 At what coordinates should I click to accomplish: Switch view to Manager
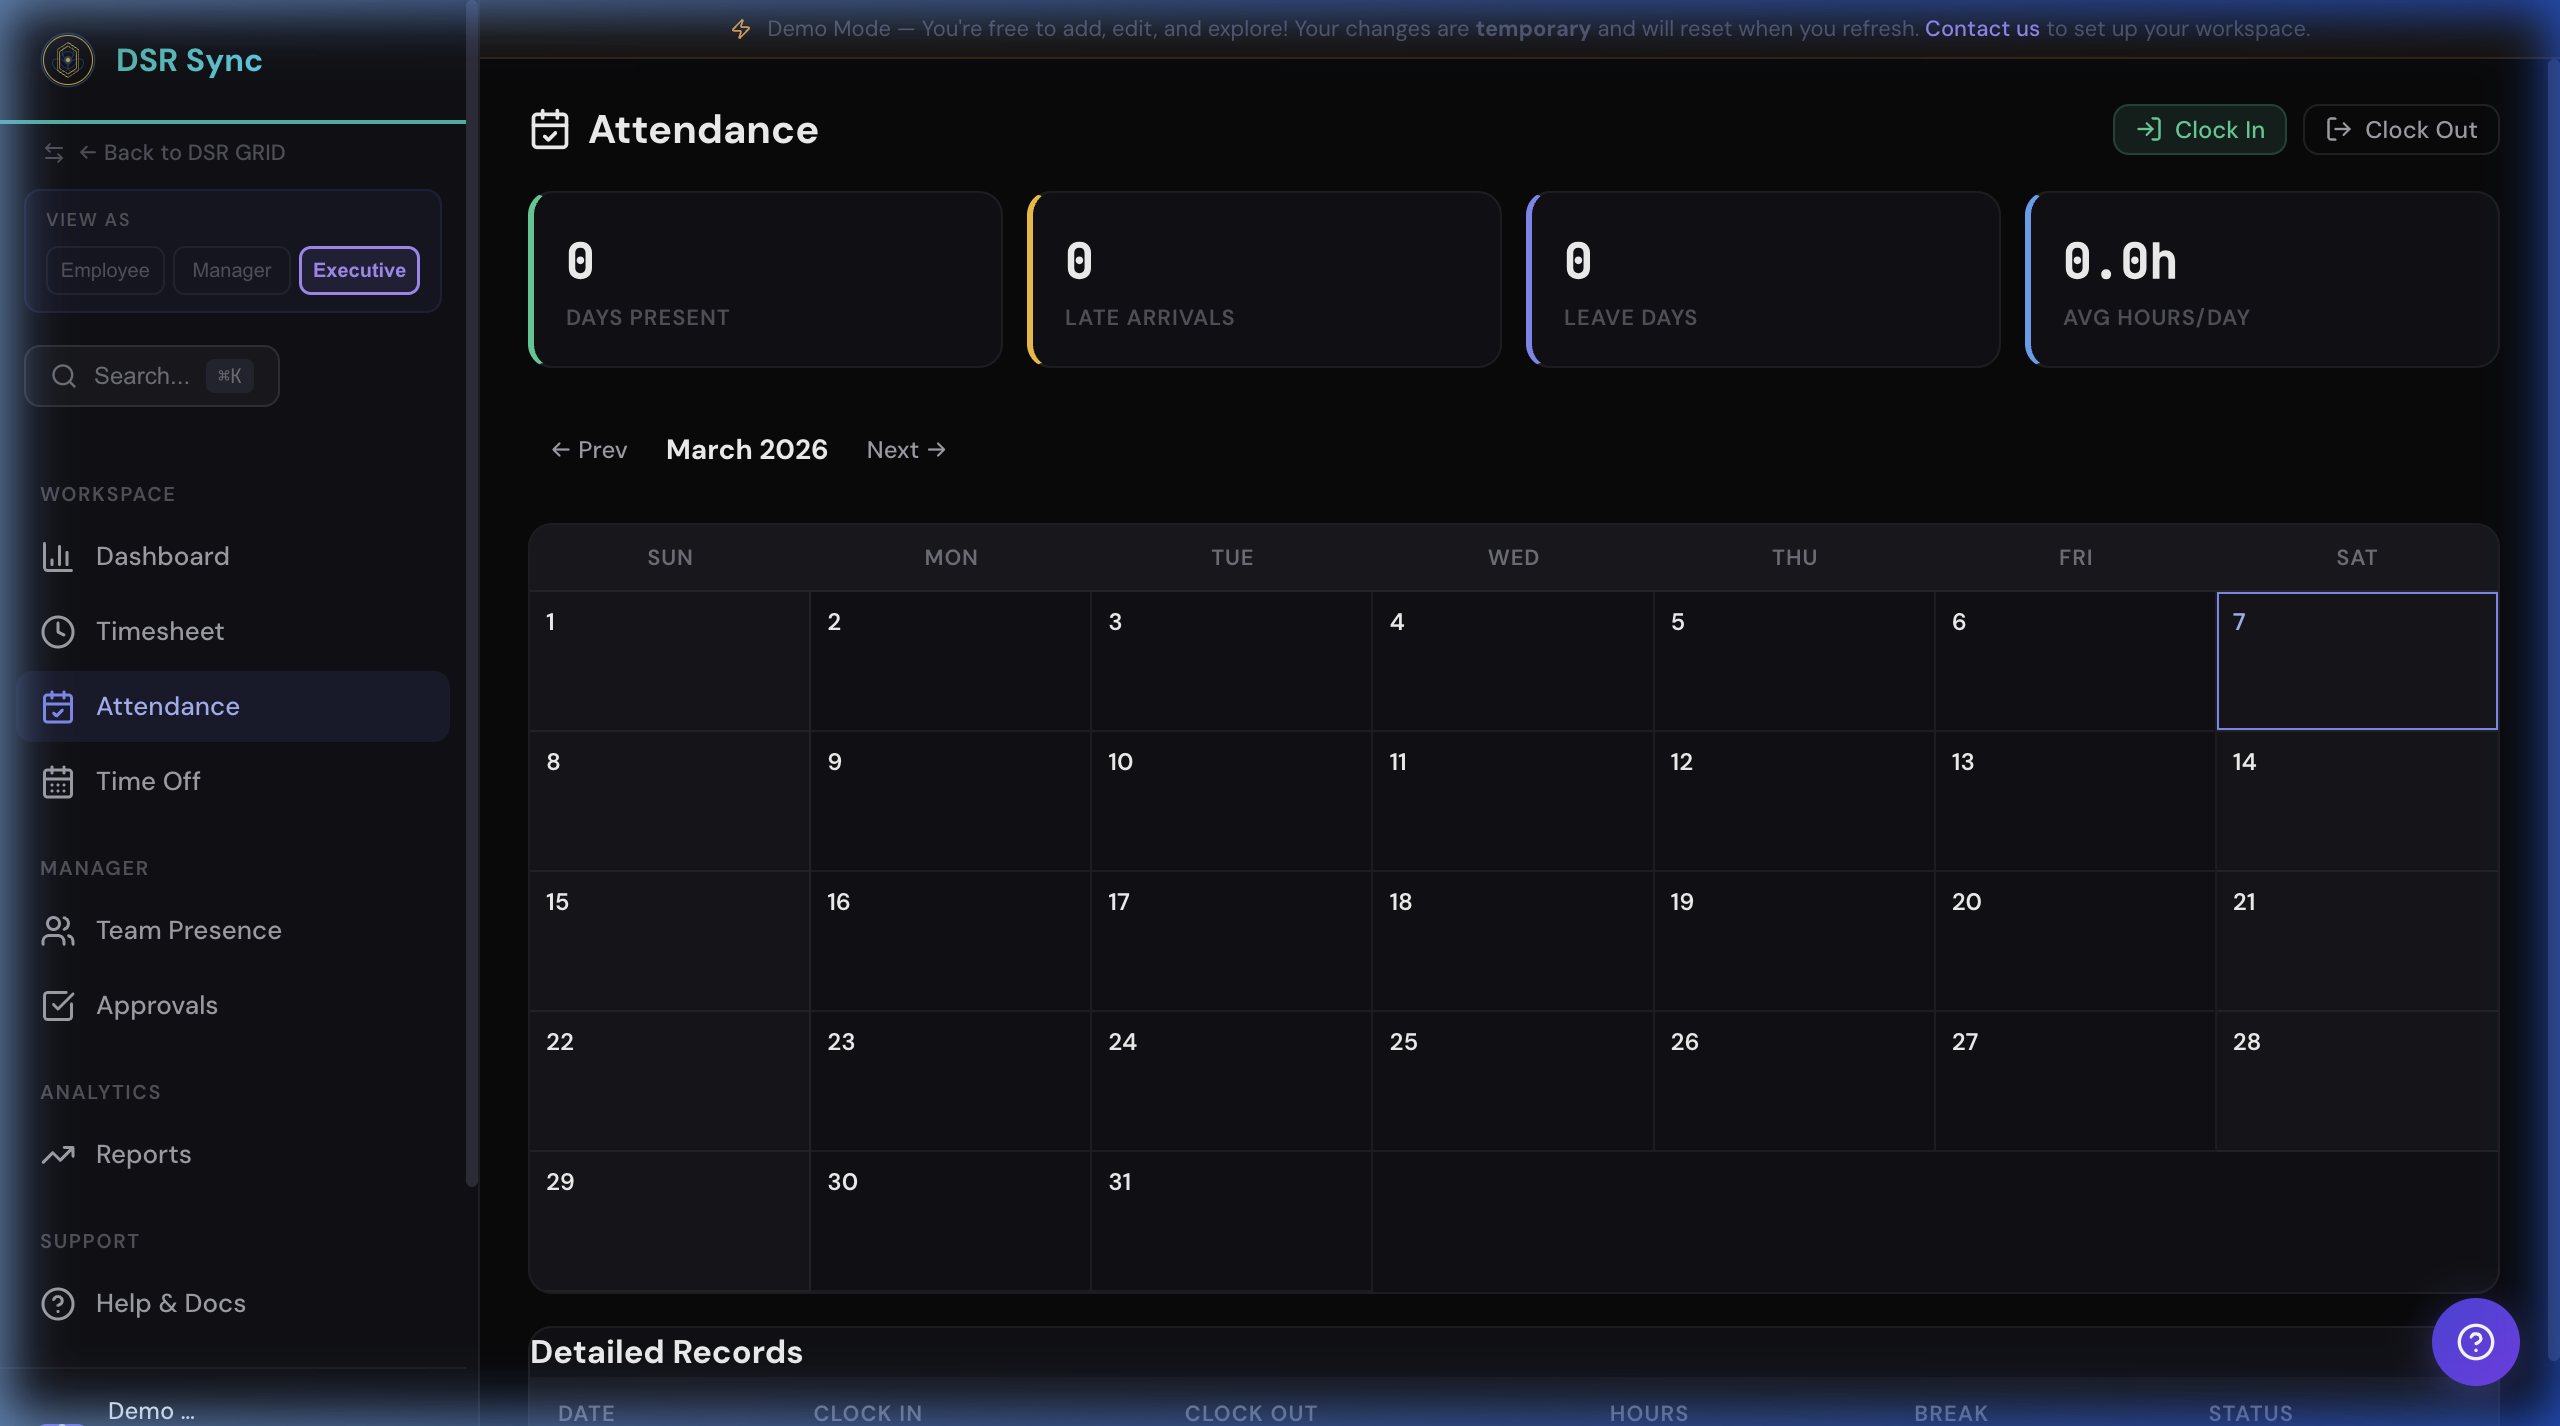pyautogui.click(x=231, y=270)
